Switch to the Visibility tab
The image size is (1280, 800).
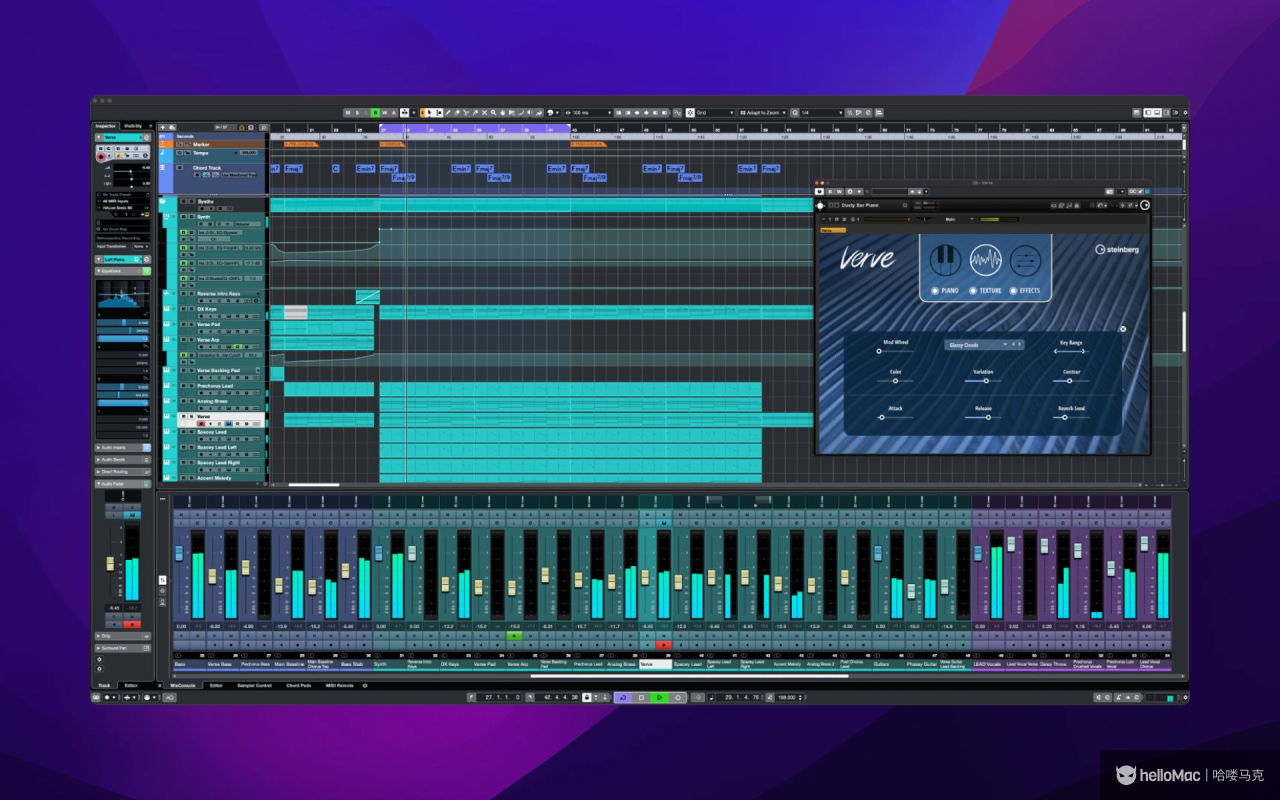tap(133, 126)
